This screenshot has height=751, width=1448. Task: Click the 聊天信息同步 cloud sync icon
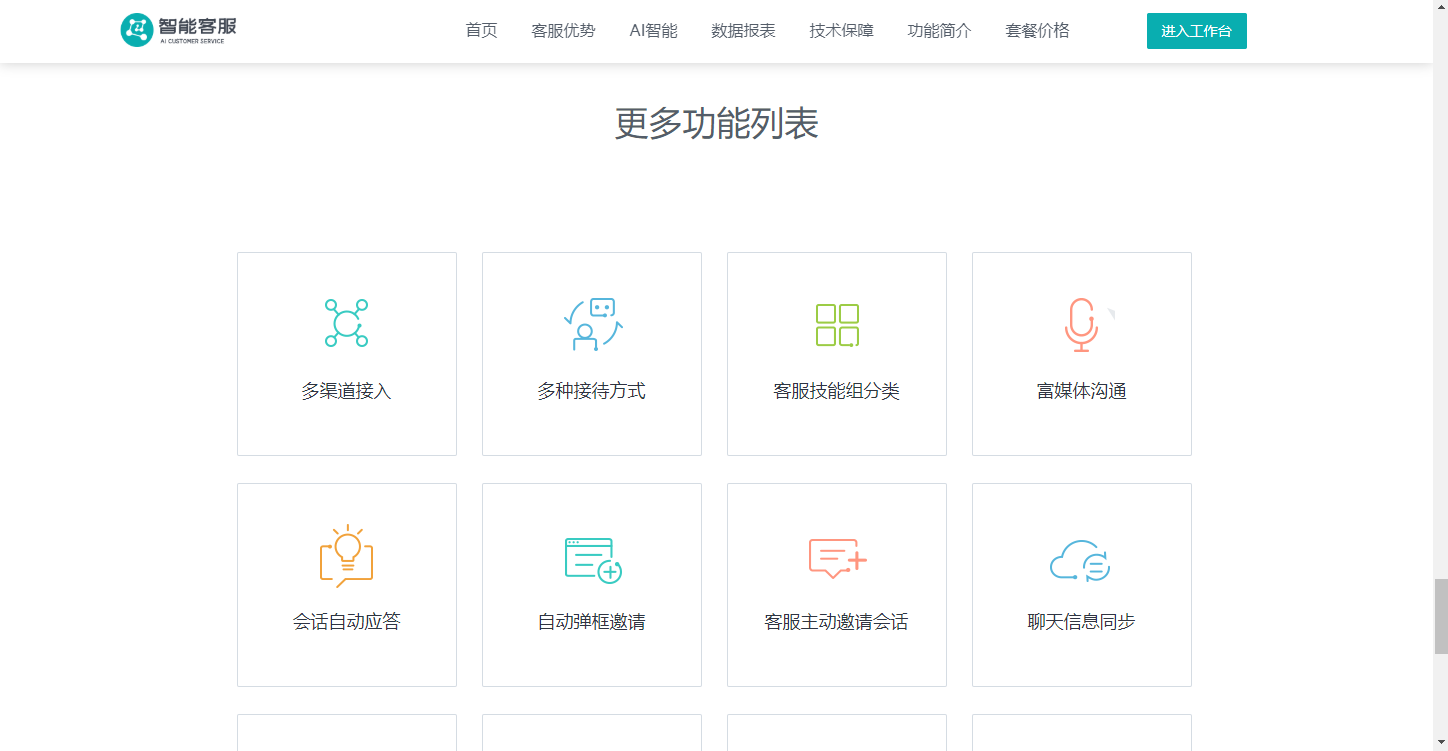1080,560
